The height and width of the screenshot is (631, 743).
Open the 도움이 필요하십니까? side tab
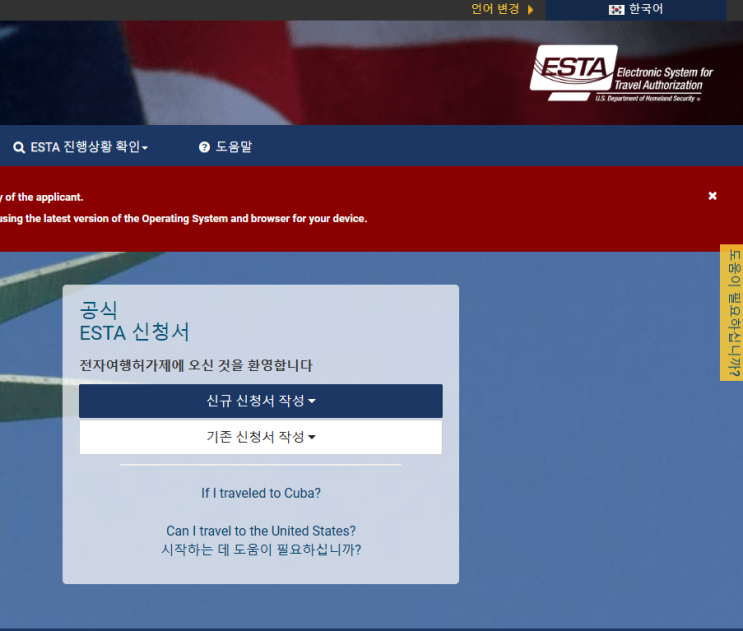(732, 313)
